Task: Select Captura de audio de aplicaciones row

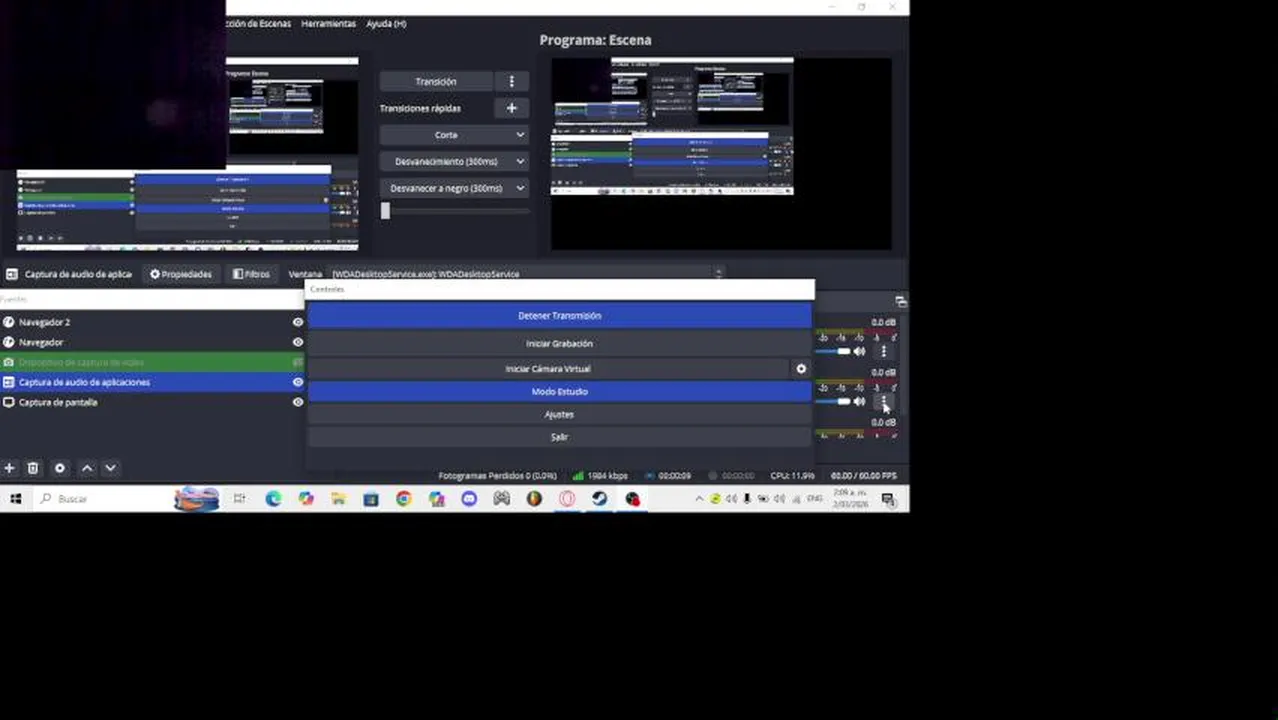Action: [153, 382]
